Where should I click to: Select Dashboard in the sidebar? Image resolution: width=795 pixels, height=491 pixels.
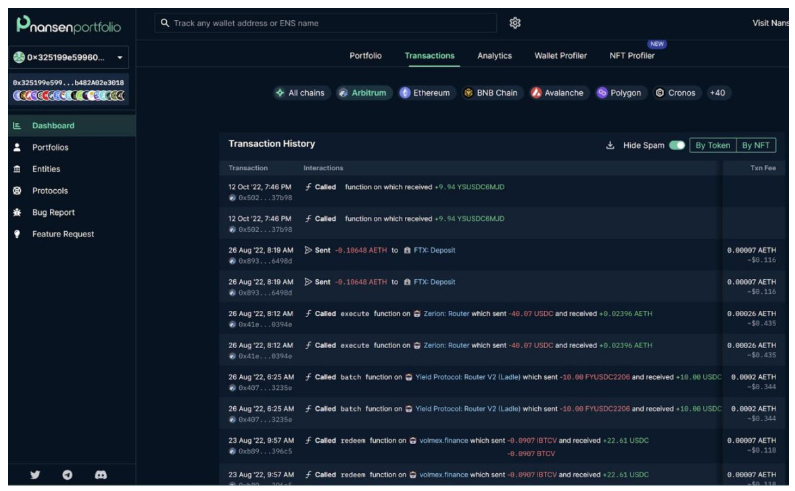tap(72, 126)
